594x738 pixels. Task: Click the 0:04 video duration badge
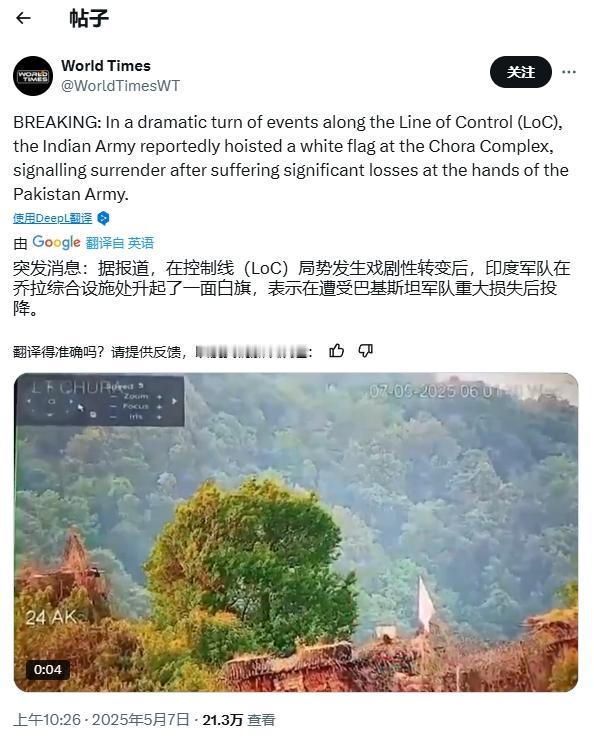point(48,669)
